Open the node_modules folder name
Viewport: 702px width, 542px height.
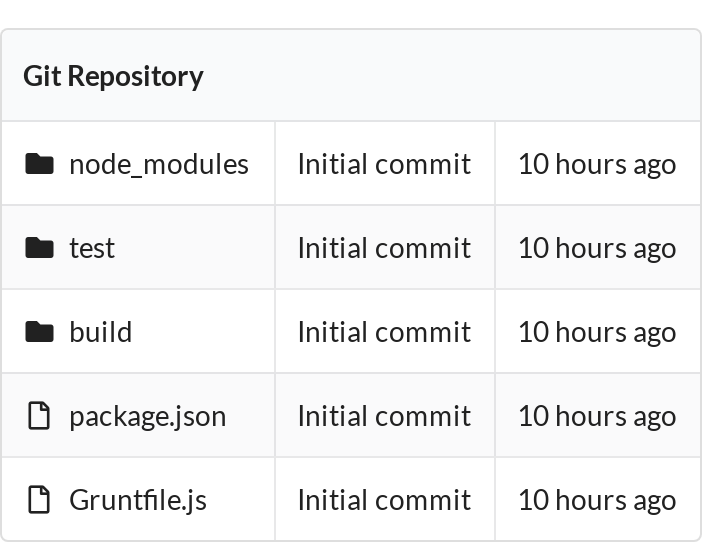159,164
